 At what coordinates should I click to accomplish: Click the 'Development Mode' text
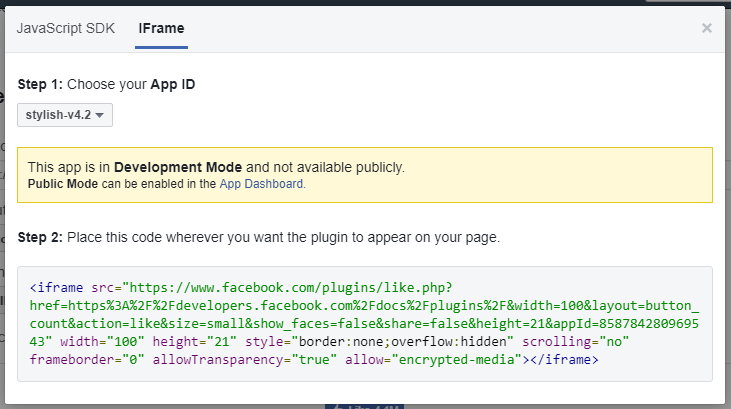(178, 167)
